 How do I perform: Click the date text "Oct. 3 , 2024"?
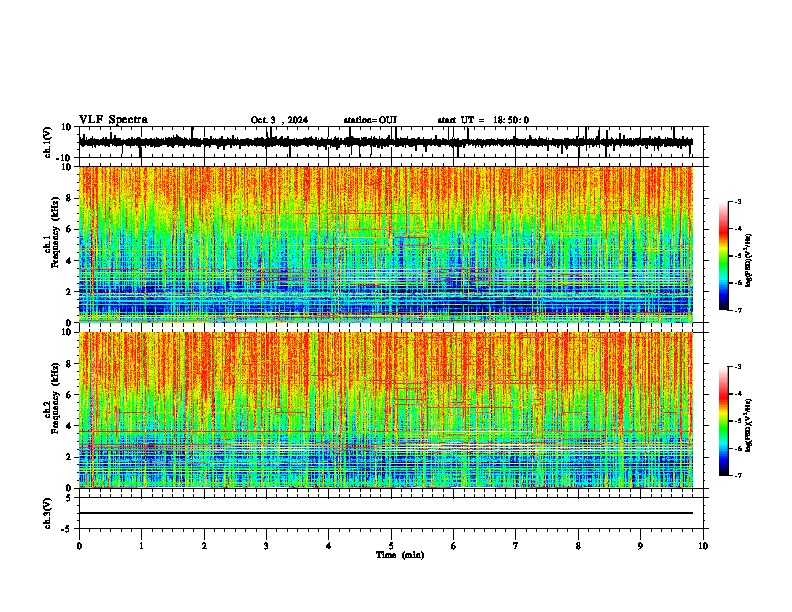coord(279,120)
